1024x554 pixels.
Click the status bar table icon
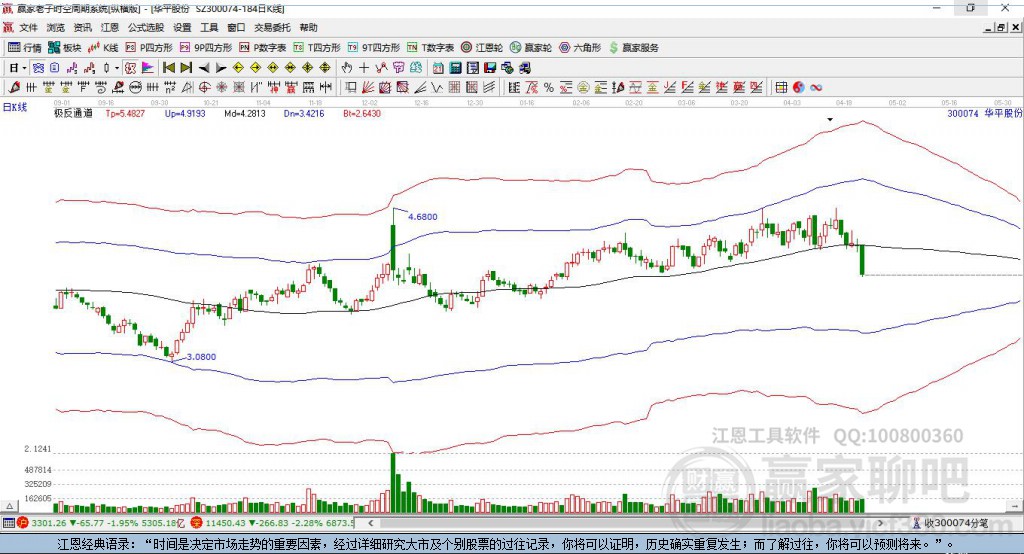tap(8, 523)
